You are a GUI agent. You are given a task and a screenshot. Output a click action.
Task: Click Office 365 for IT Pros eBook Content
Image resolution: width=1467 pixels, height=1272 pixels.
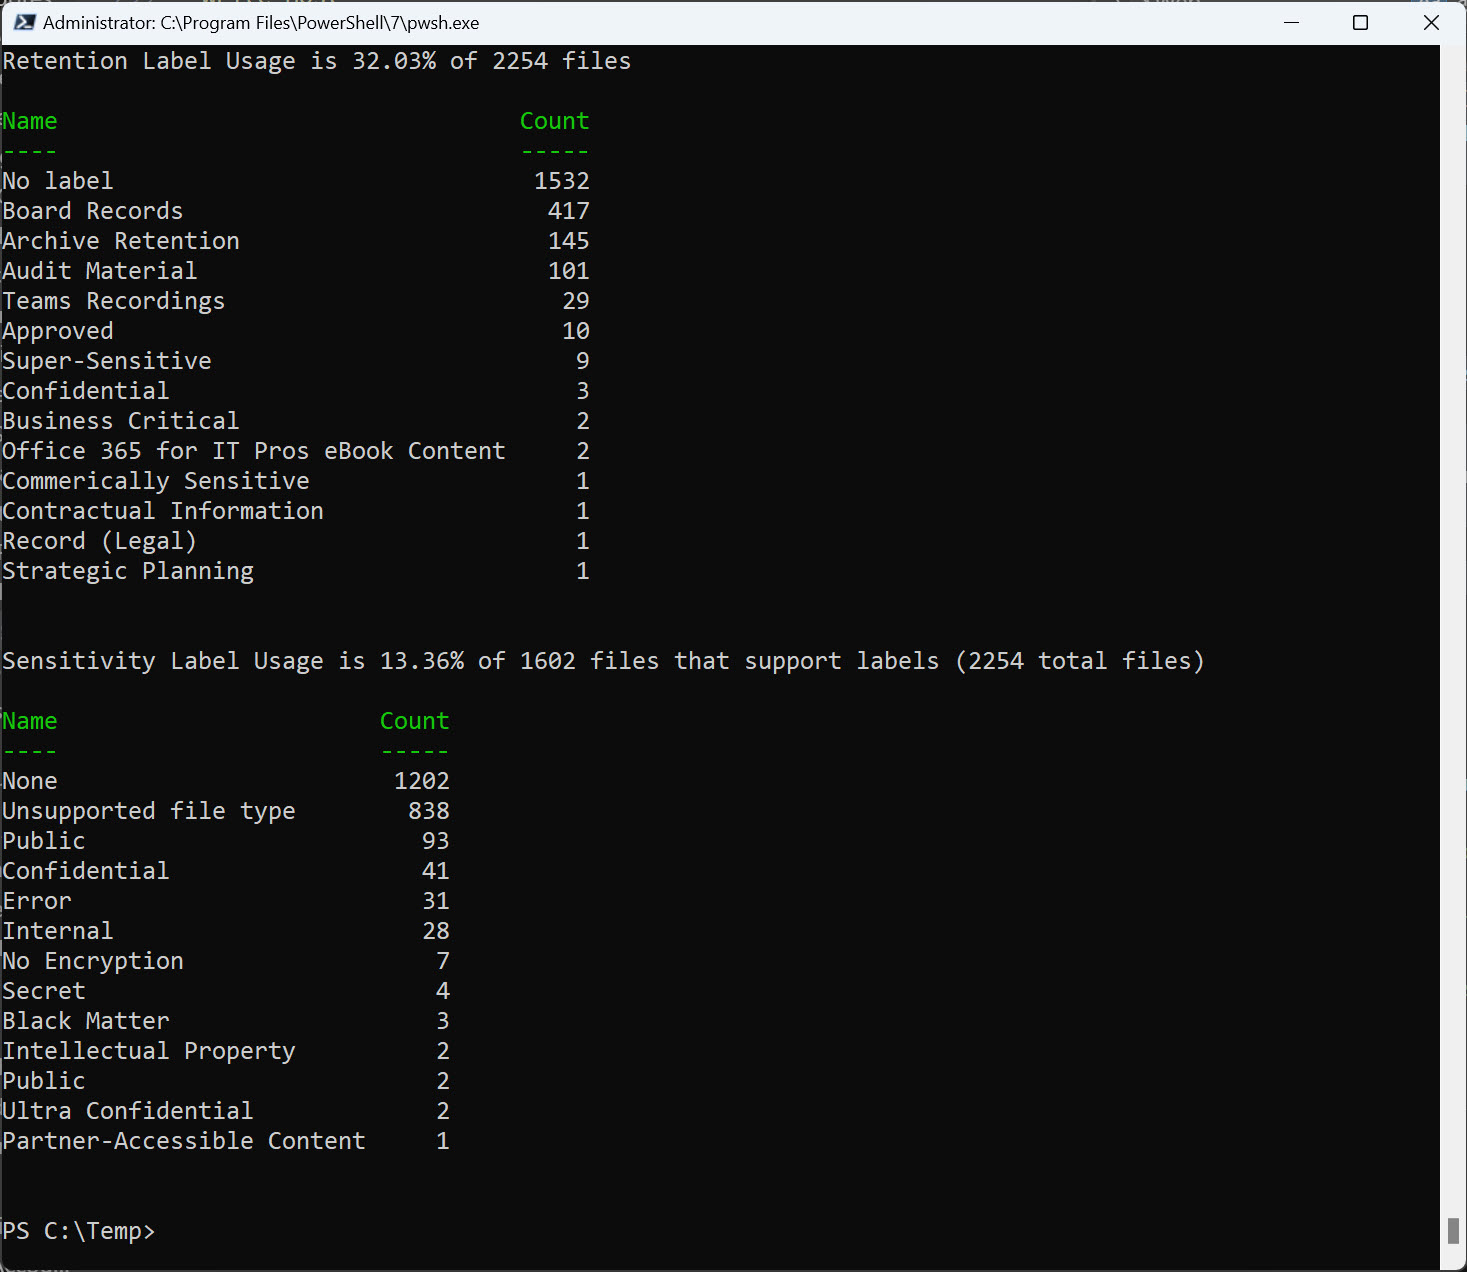point(254,451)
